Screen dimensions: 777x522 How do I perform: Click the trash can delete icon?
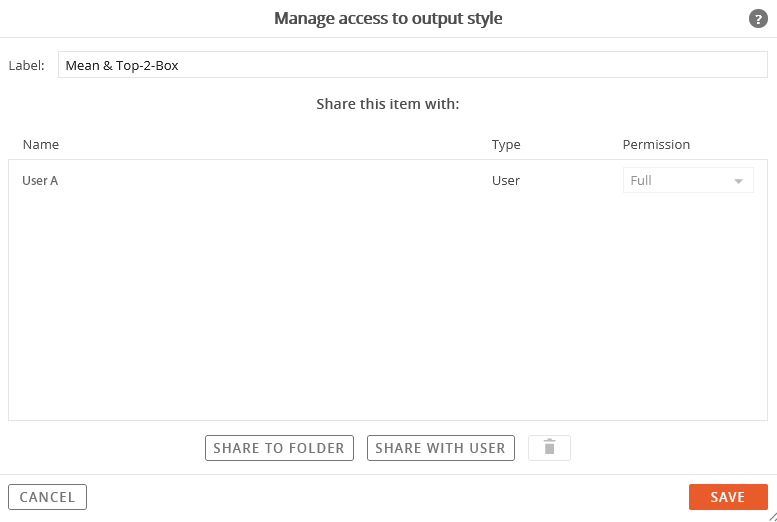coord(549,448)
